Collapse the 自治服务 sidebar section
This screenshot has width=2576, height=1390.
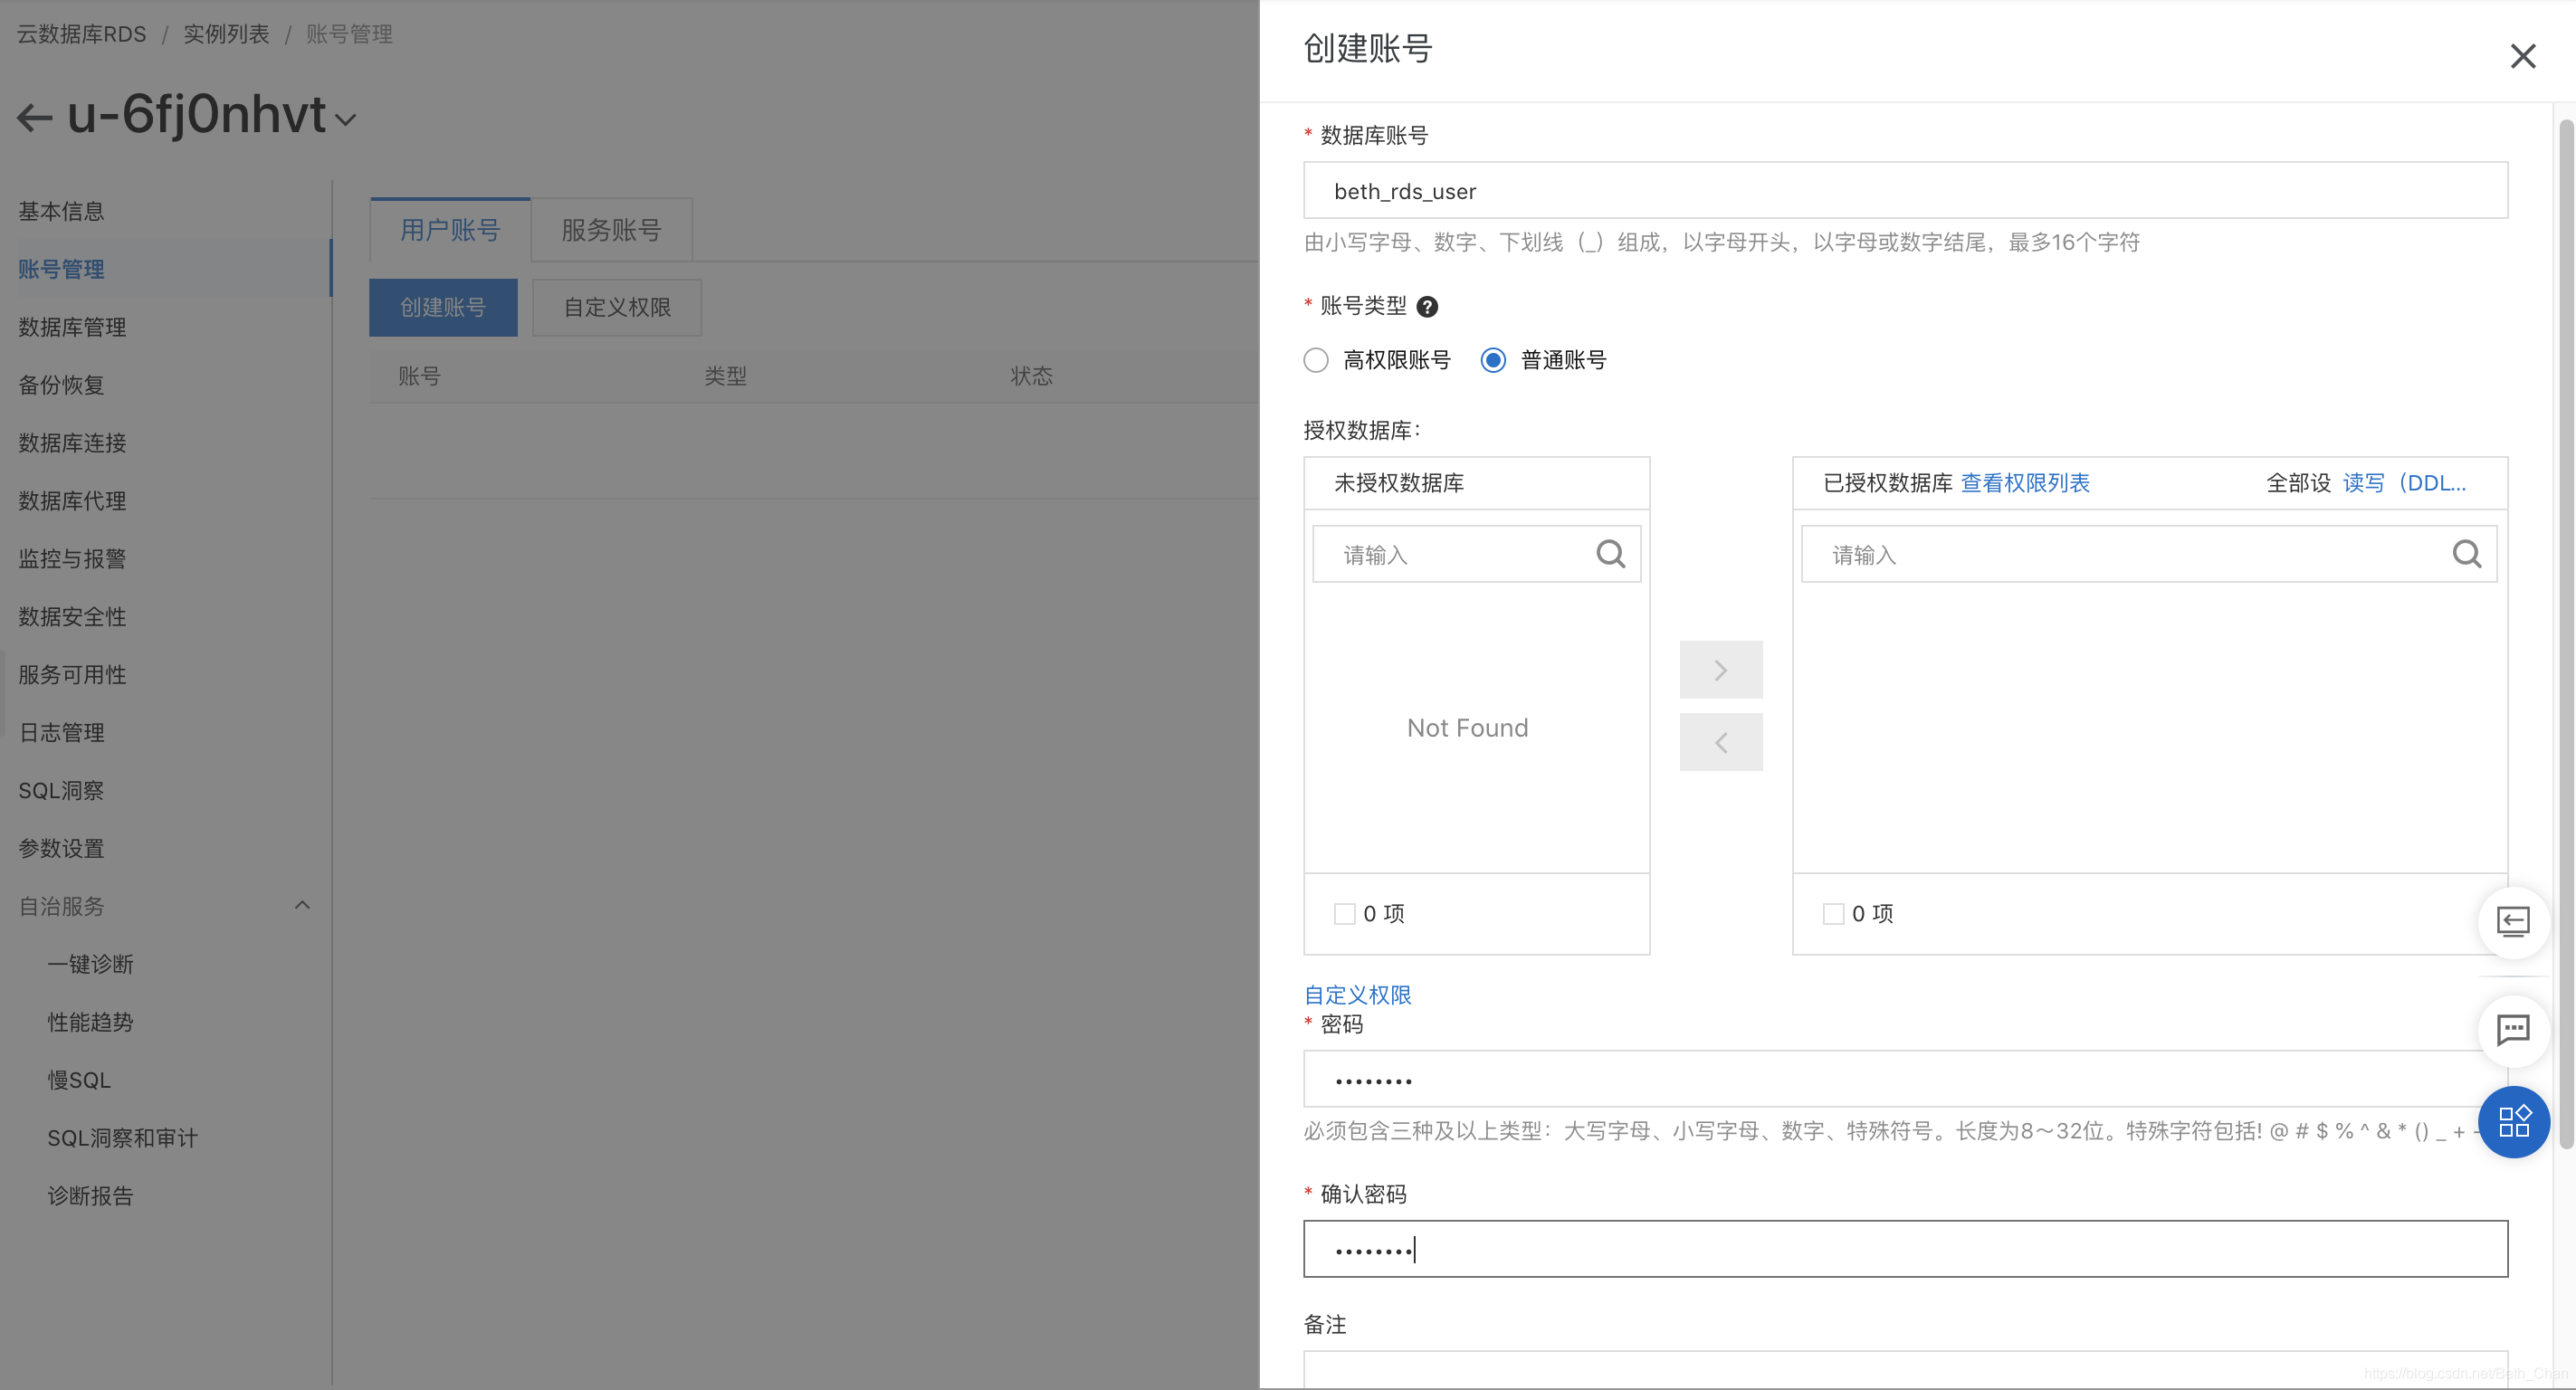coord(302,906)
